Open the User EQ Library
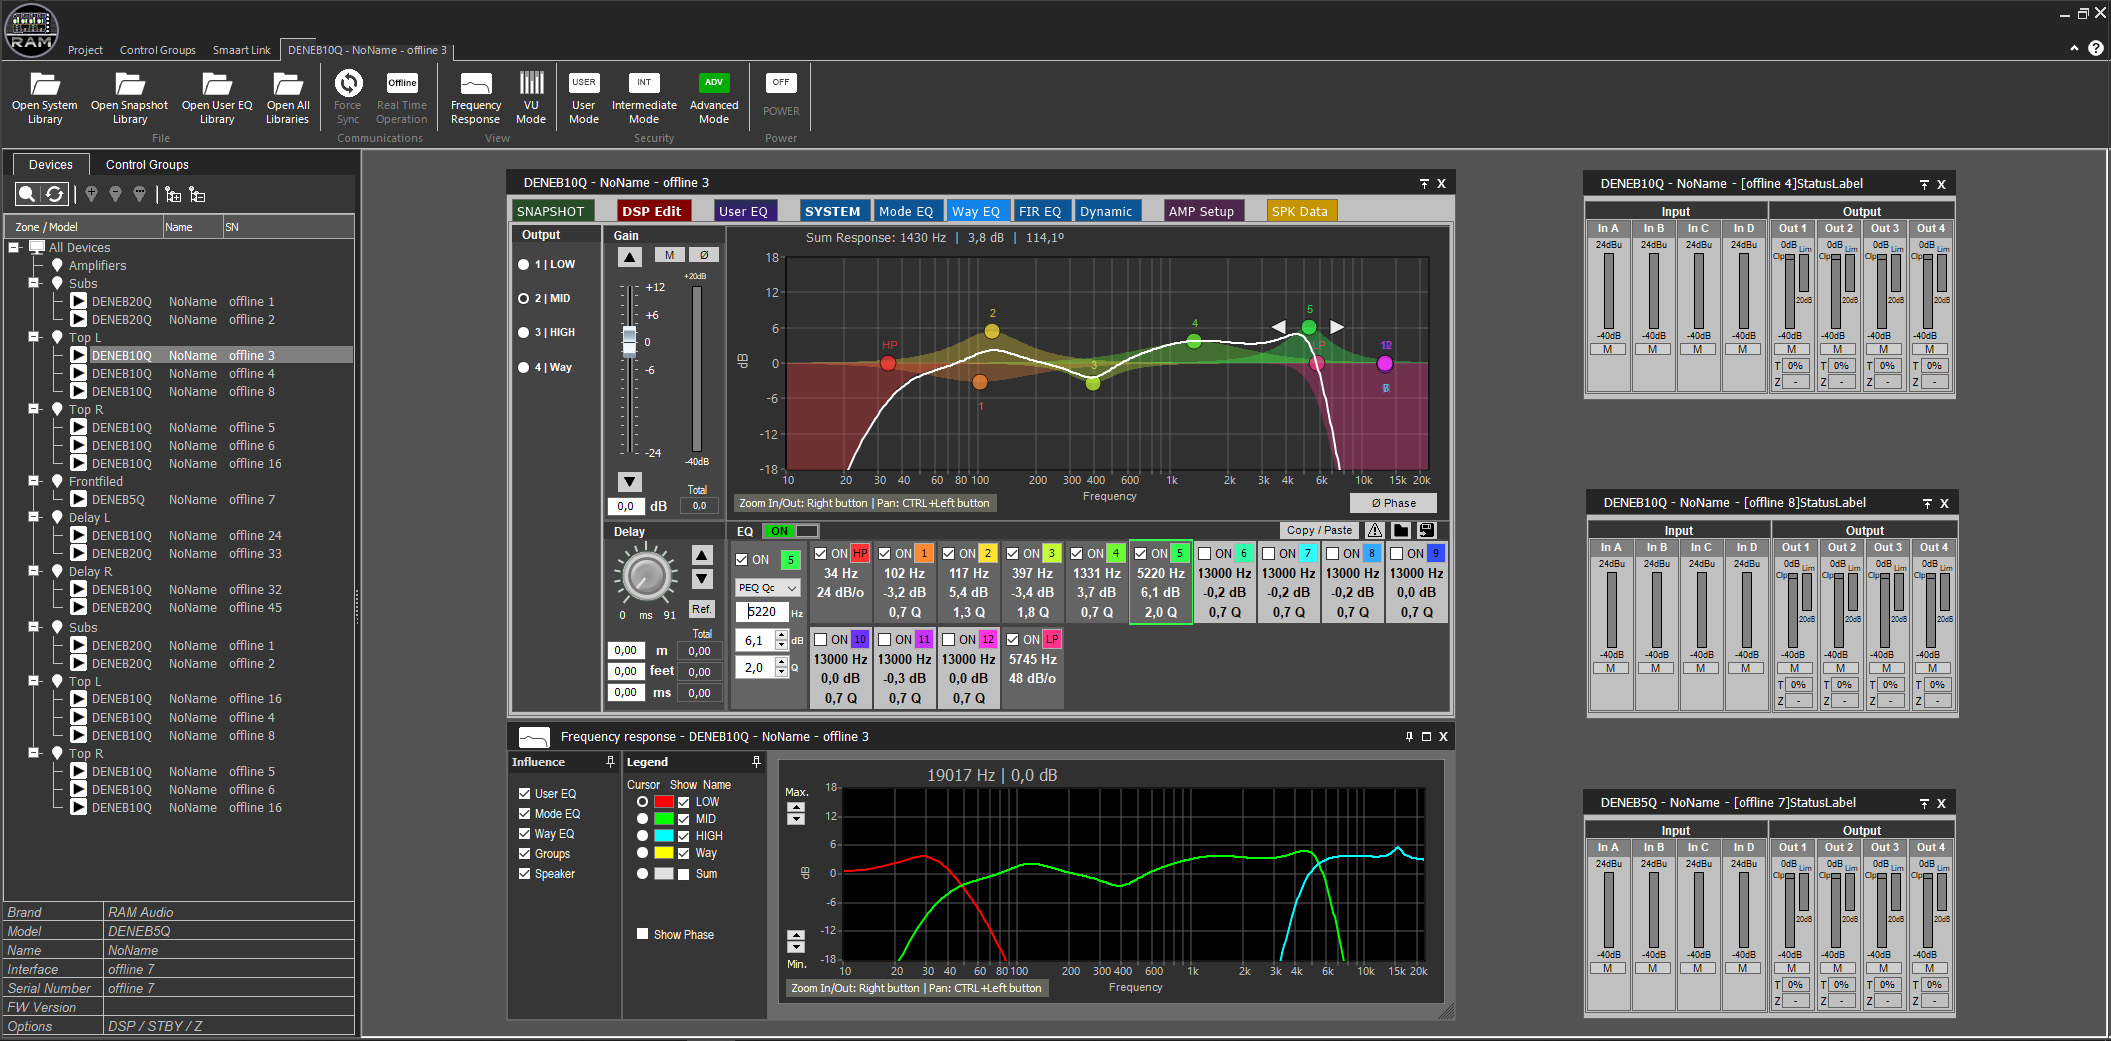The height and width of the screenshot is (1041, 2111). click(217, 97)
